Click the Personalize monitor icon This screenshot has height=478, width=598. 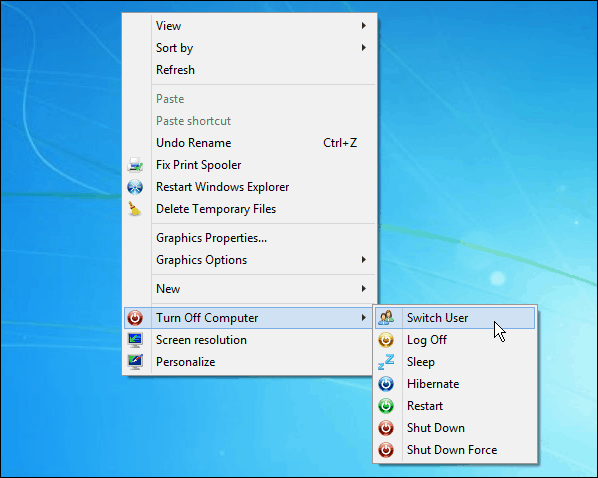pos(135,362)
